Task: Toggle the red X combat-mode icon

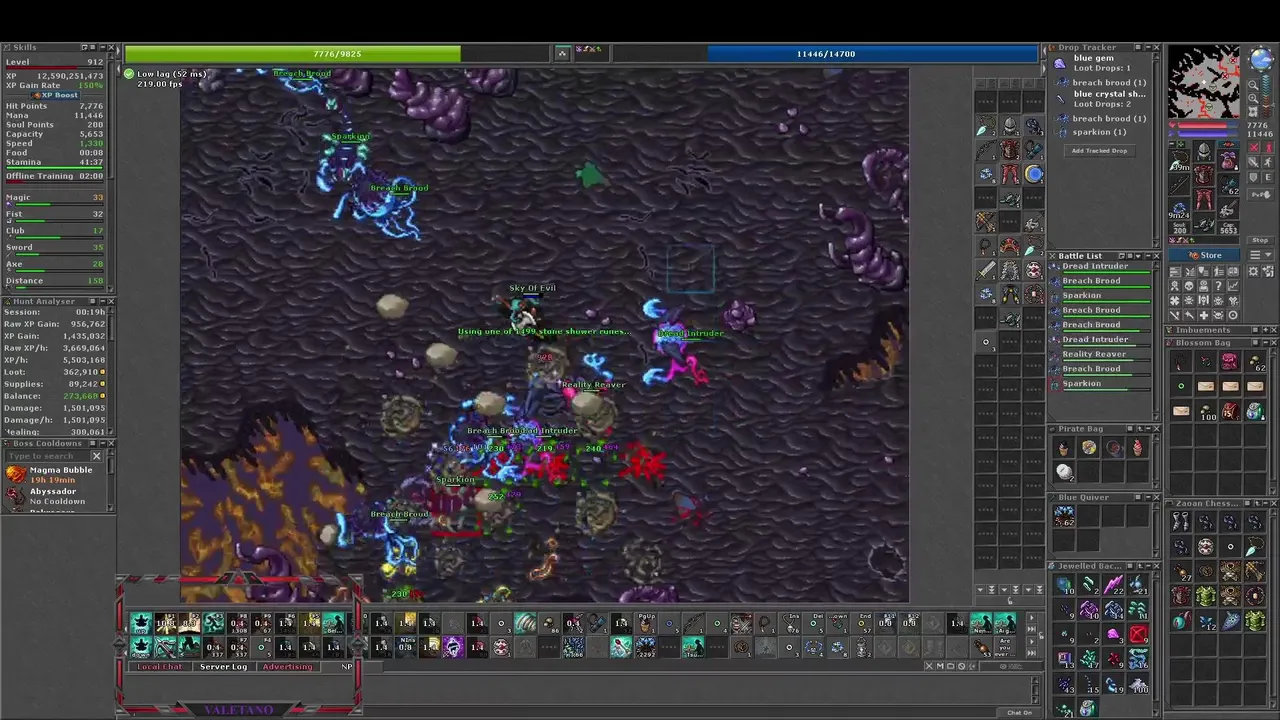Action: [x=1253, y=147]
